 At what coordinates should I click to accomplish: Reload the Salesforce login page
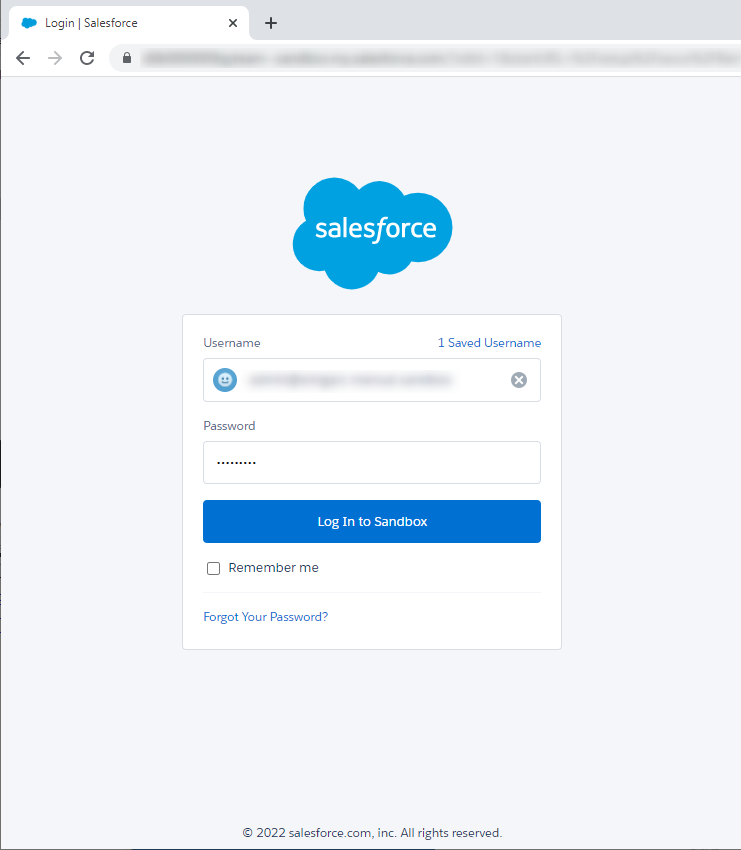coord(87,58)
